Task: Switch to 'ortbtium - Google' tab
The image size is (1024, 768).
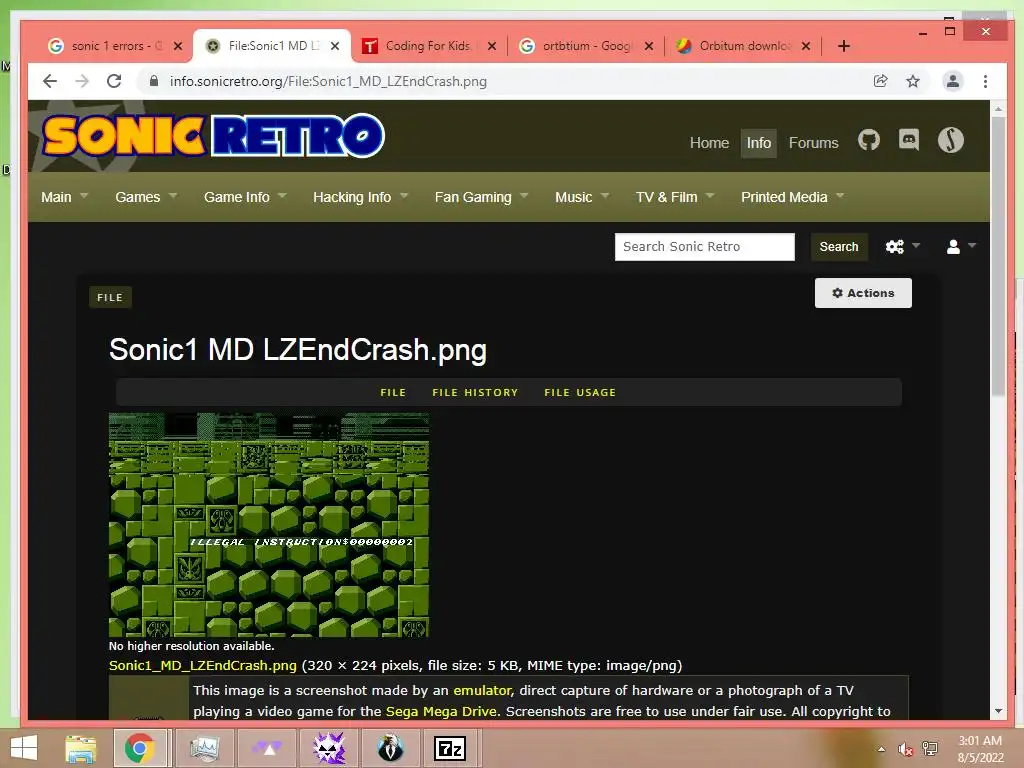Action: pos(586,46)
